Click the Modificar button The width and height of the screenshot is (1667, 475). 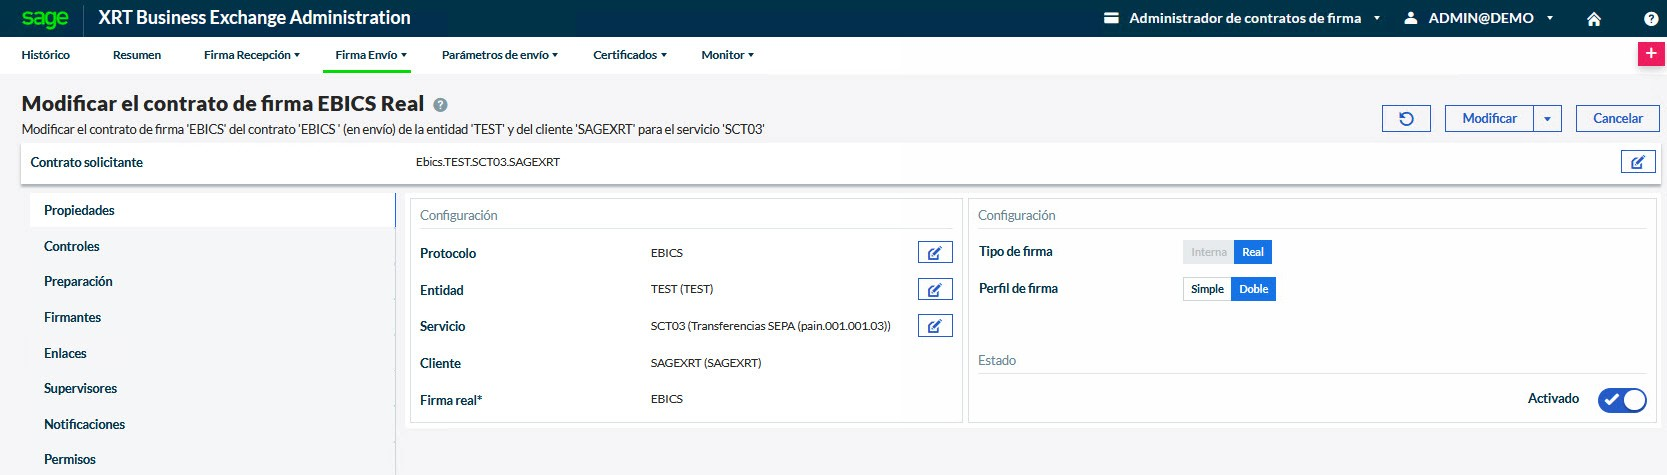pos(1489,119)
